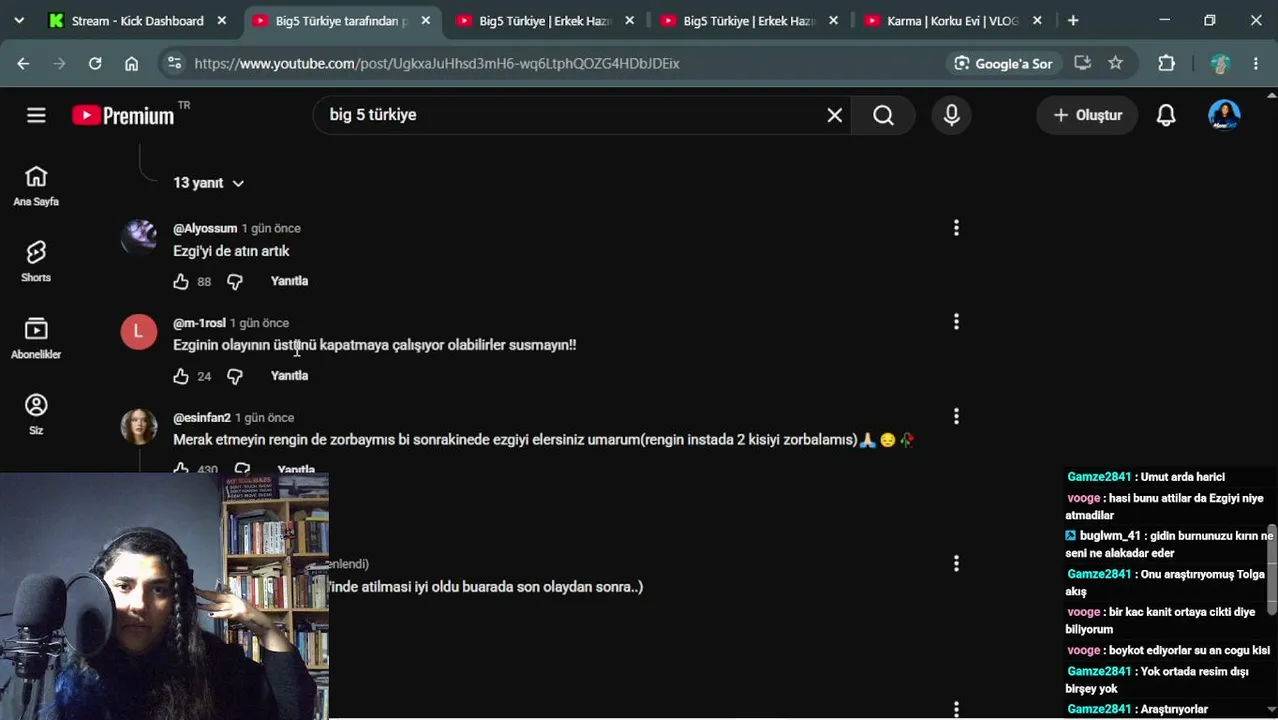Start voice search with the microphone icon
1278x720 pixels.
click(951, 115)
